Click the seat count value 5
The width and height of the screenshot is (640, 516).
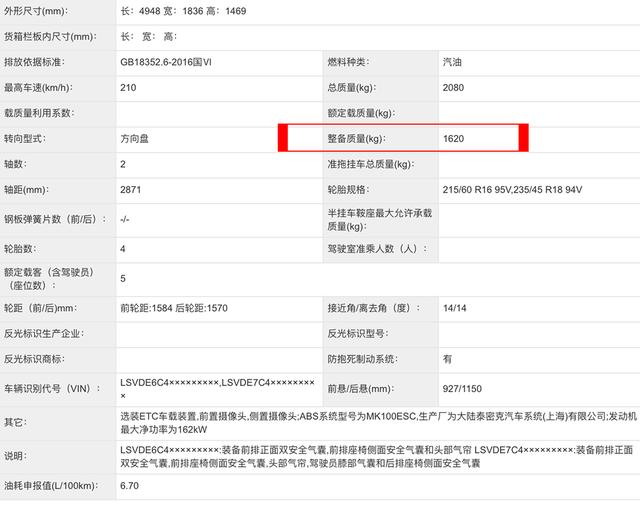123,279
